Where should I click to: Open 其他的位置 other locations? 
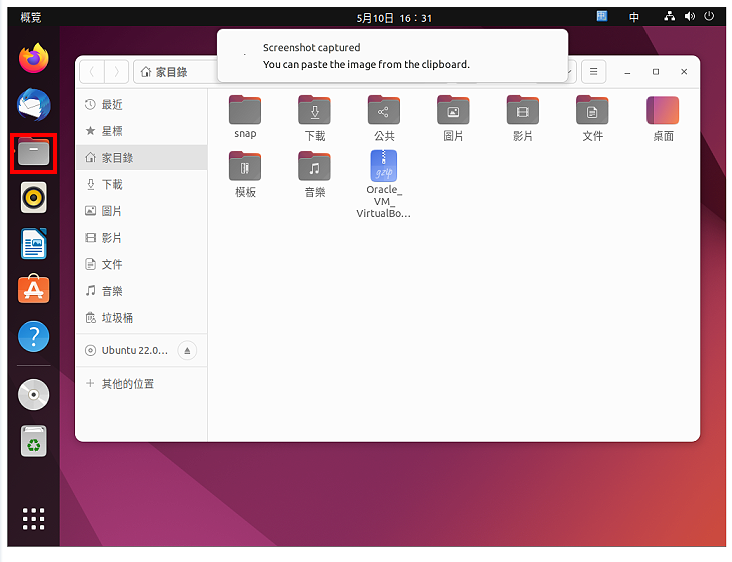pos(141,384)
